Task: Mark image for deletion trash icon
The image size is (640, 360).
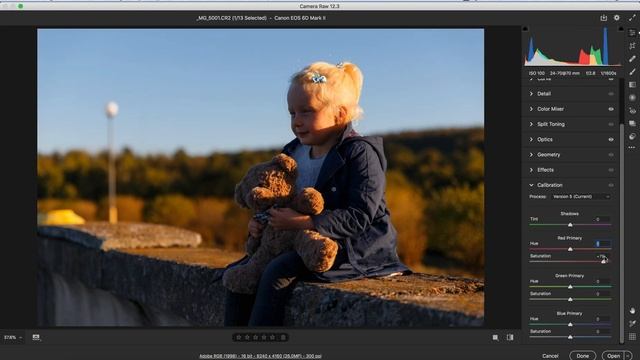Action: [283, 338]
